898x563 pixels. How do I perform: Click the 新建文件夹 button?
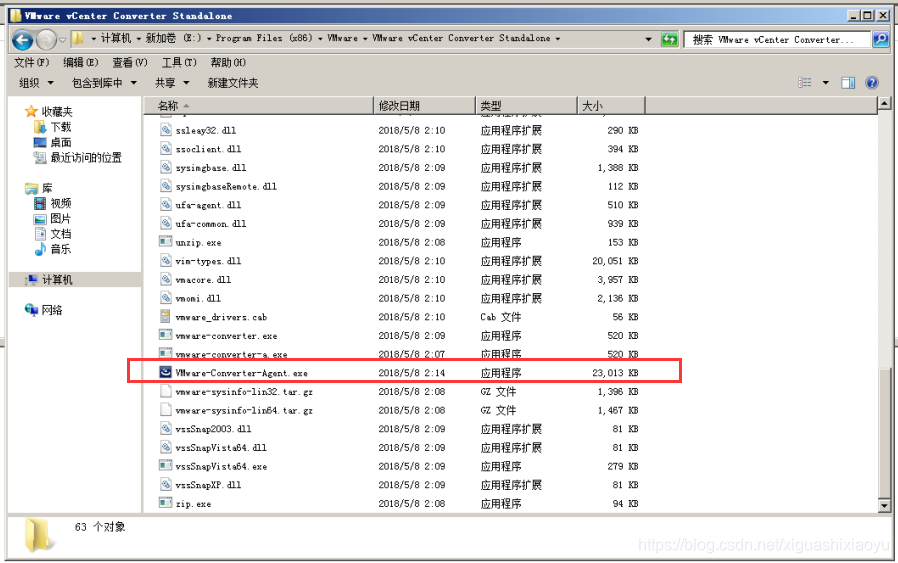click(x=233, y=83)
